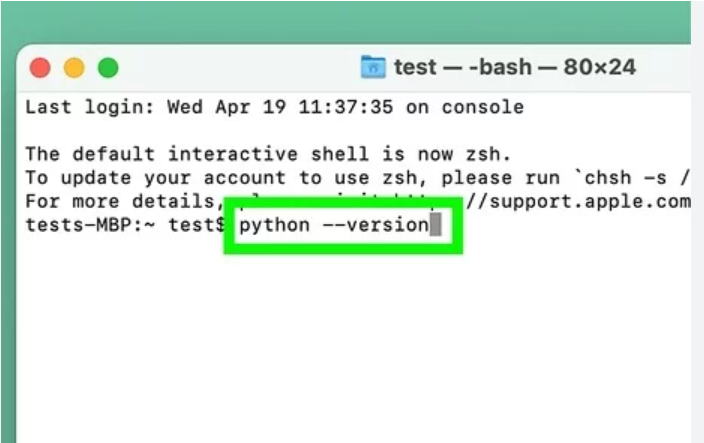
Task: Click the window title 'test — -bash — 80×24'
Action: 515,67
